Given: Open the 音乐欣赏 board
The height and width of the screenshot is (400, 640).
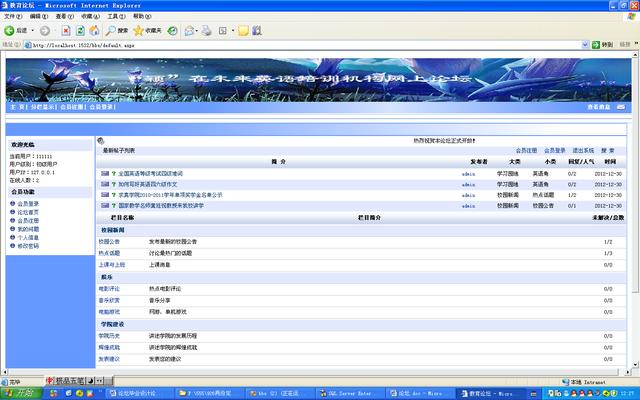Looking at the screenshot, I should 109,300.
